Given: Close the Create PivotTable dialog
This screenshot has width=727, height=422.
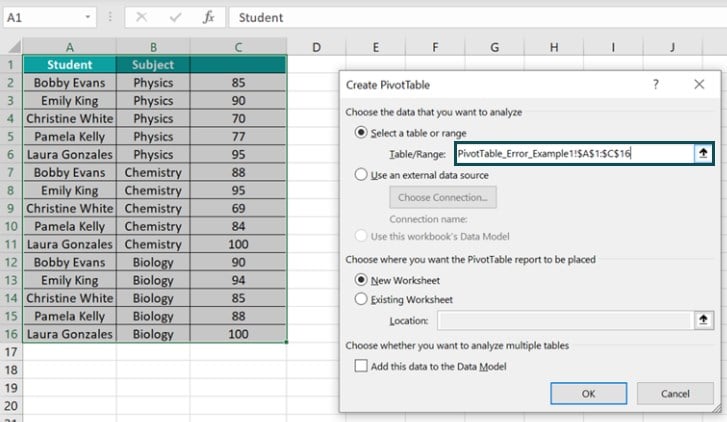Looking at the screenshot, I should (699, 84).
